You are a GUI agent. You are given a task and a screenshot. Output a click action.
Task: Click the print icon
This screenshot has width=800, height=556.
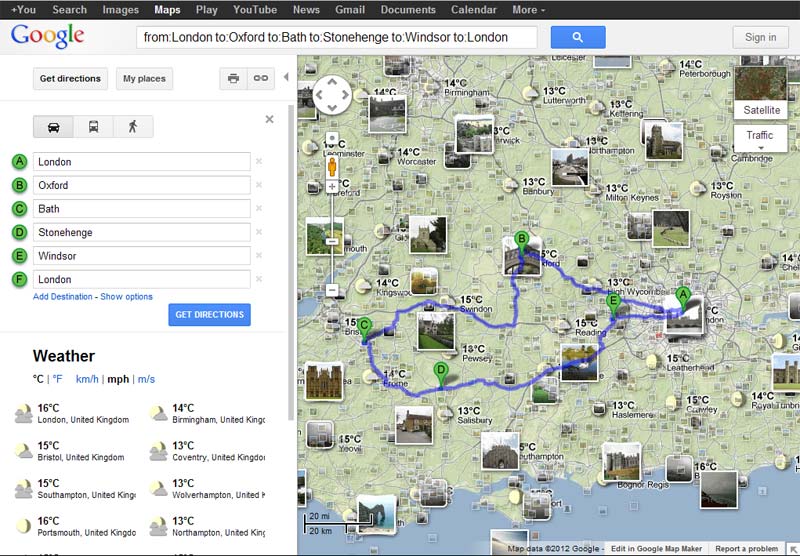(233, 78)
